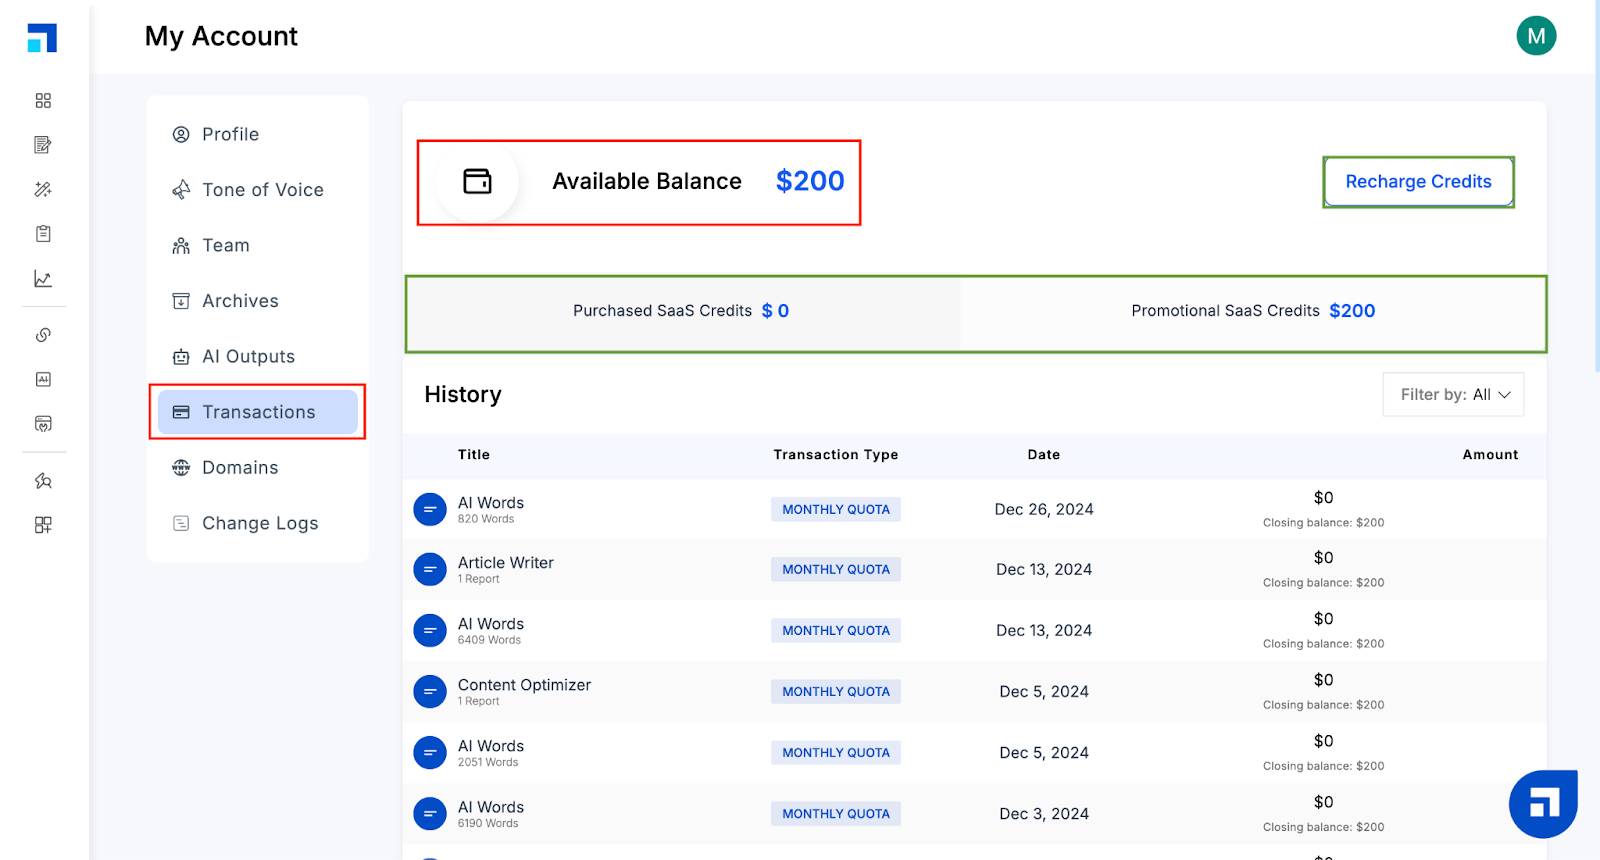Click the app logo at top left
The width and height of the screenshot is (1600, 860).
[42, 38]
